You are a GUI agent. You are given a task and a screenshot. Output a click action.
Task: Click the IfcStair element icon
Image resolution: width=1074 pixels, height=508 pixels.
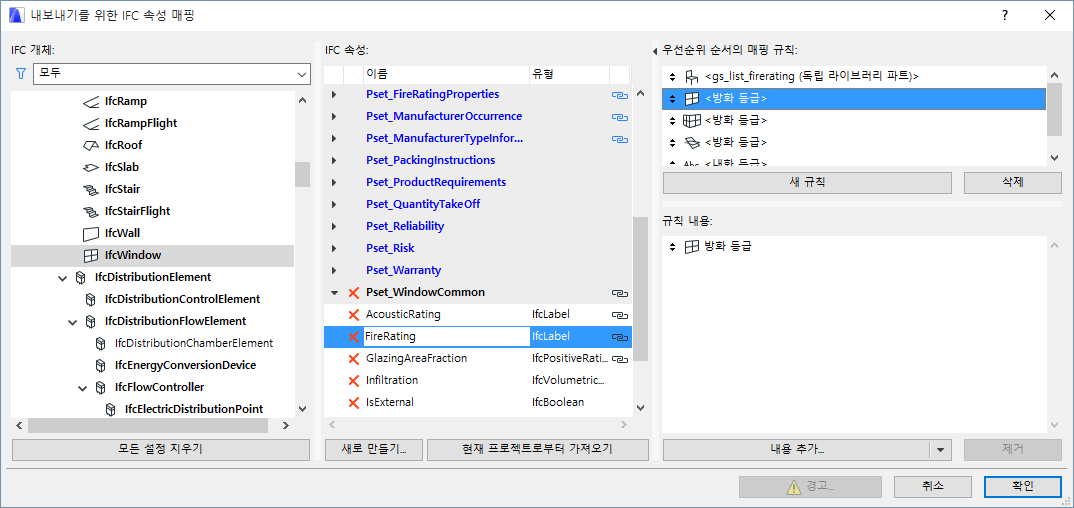(90, 189)
